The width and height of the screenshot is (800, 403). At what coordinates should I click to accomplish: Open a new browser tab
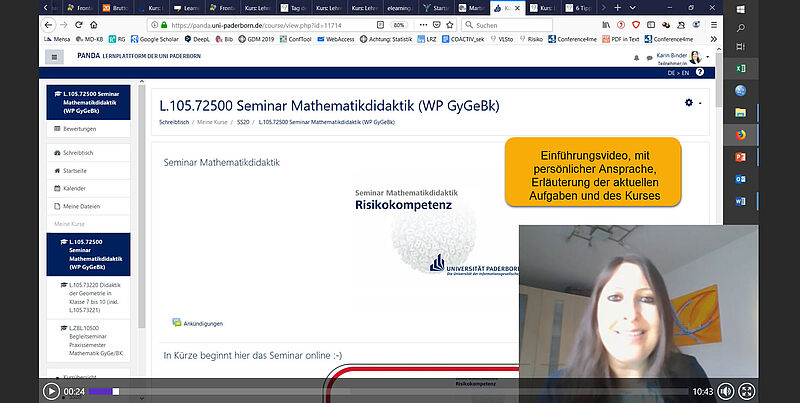618,8
